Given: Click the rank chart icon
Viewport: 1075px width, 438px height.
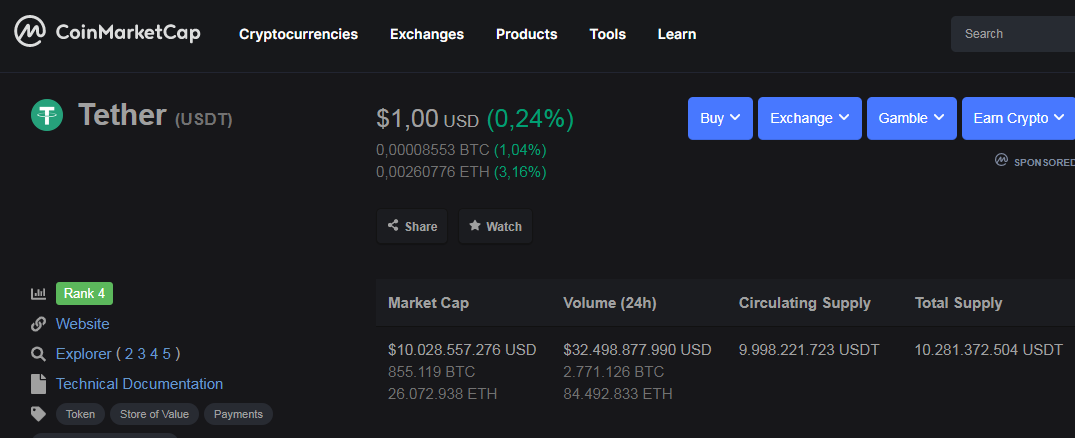Looking at the screenshot, I should (x=39, y=294).
